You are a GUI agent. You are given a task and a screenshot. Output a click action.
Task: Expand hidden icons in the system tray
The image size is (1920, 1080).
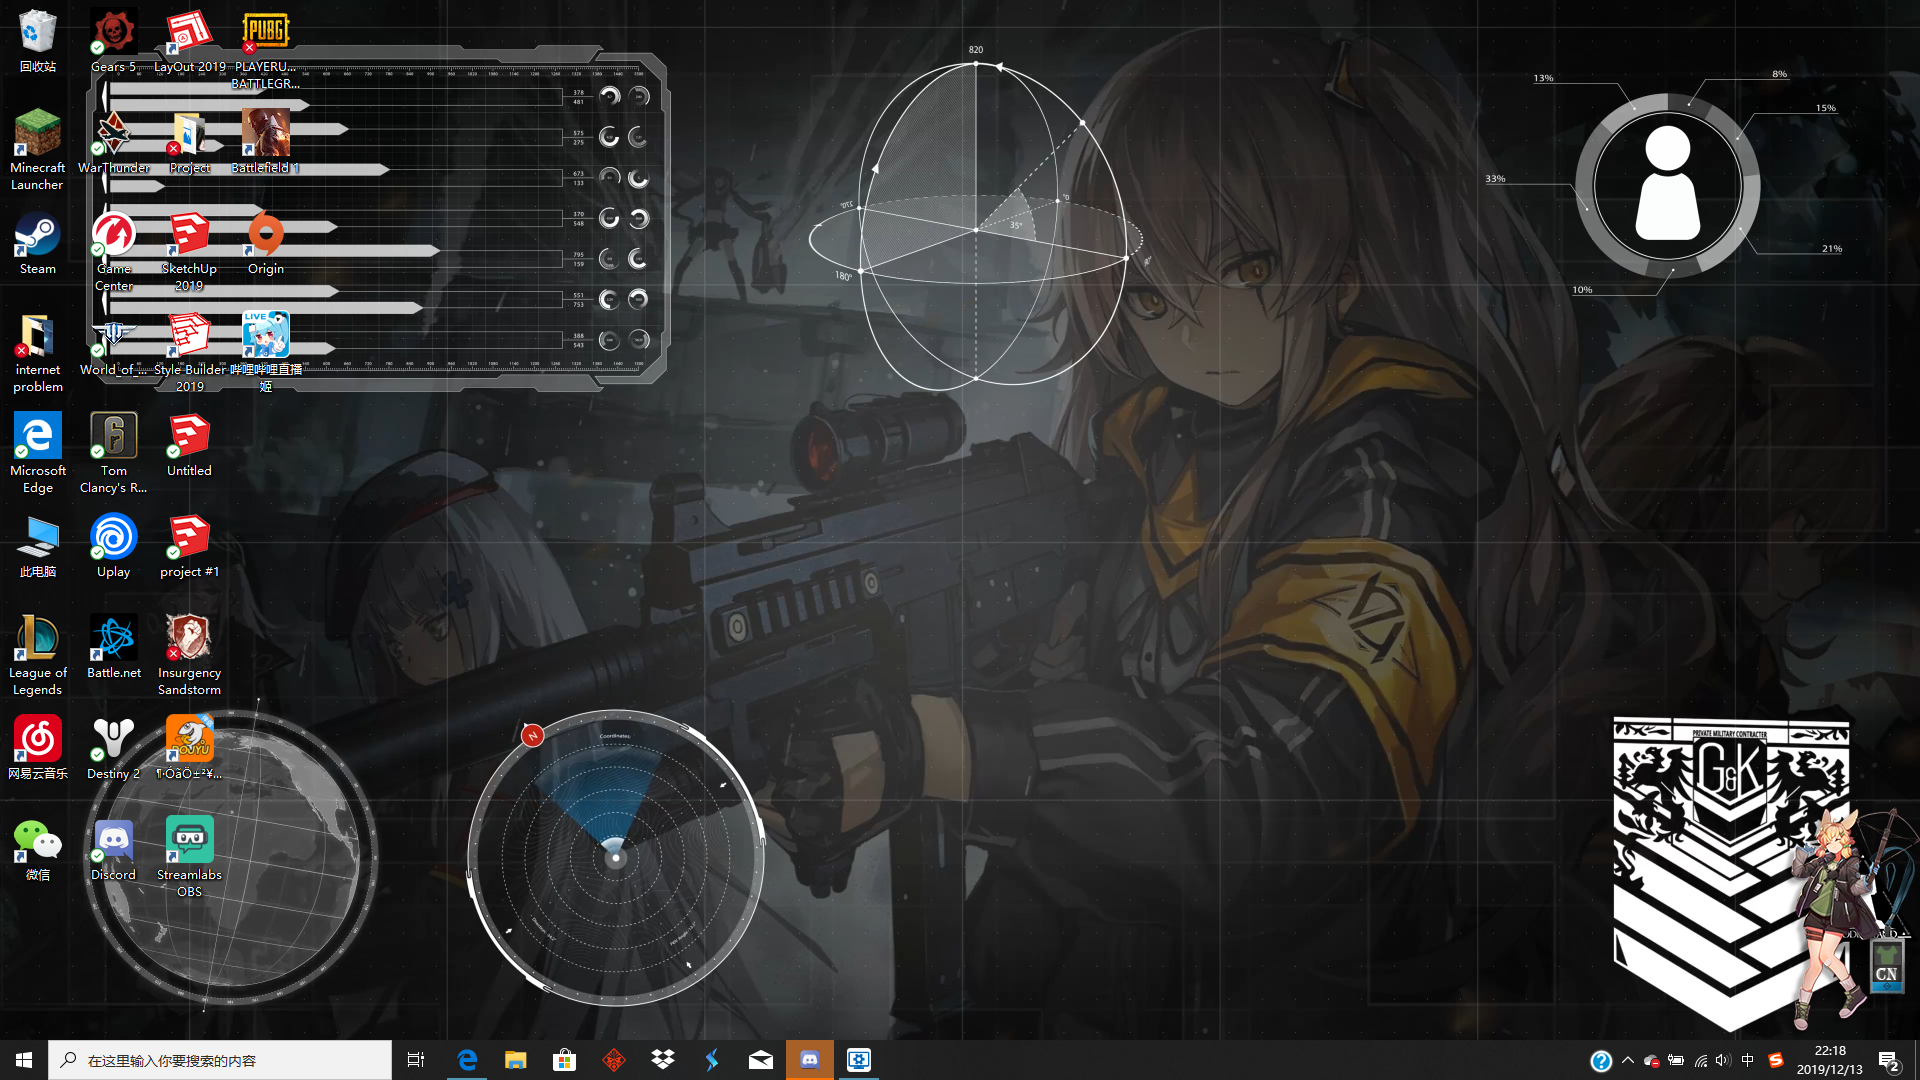coord(1628,1059)
